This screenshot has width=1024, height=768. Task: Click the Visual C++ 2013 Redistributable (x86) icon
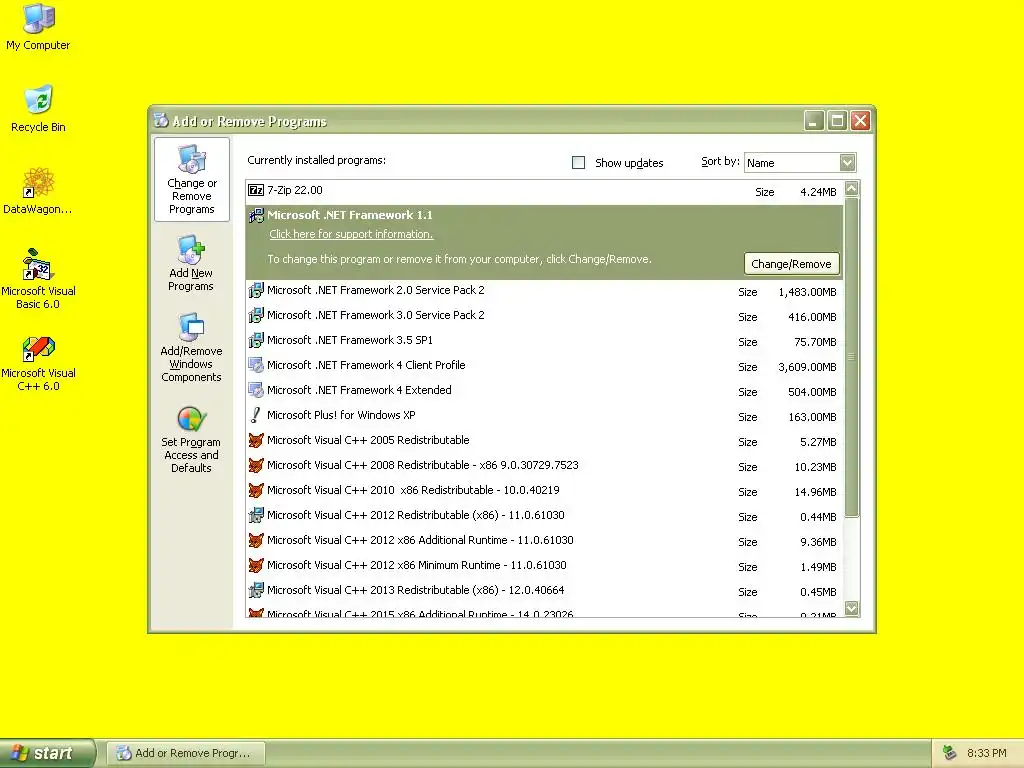click(256, 590)
